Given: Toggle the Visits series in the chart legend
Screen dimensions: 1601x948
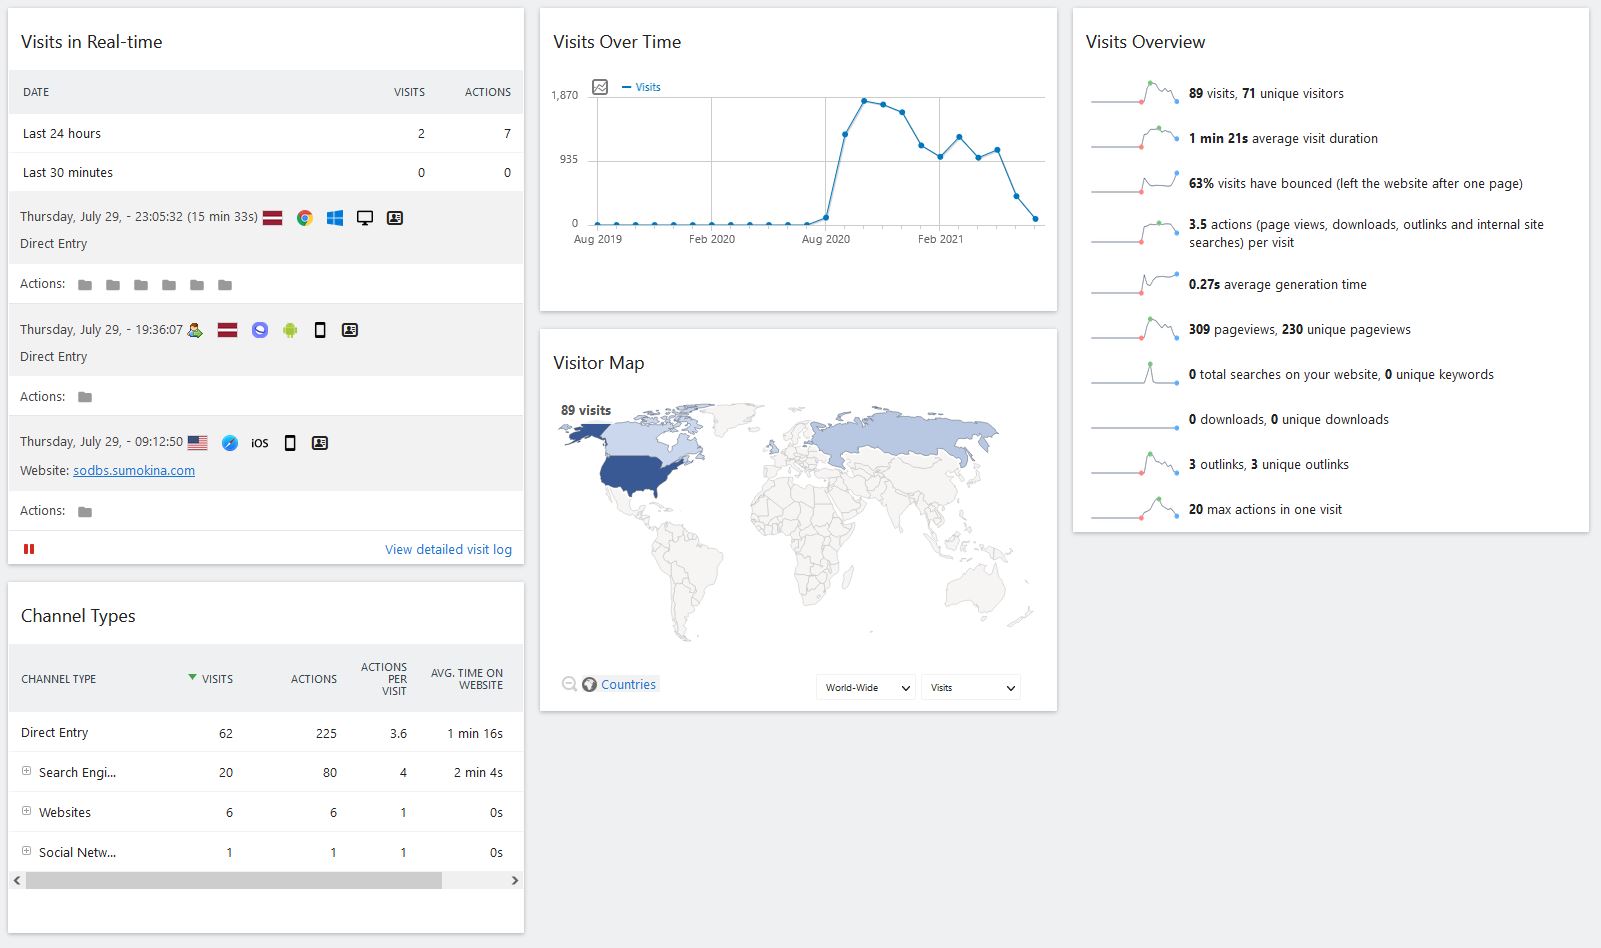Looking at the screenshot, I should [x=641, y=87].
